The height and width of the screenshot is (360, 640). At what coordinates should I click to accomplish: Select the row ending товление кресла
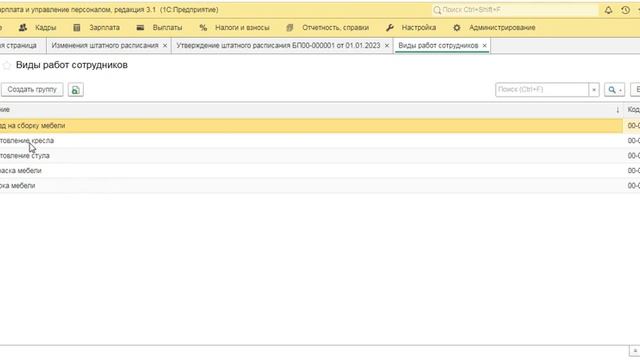pos(311,141)
